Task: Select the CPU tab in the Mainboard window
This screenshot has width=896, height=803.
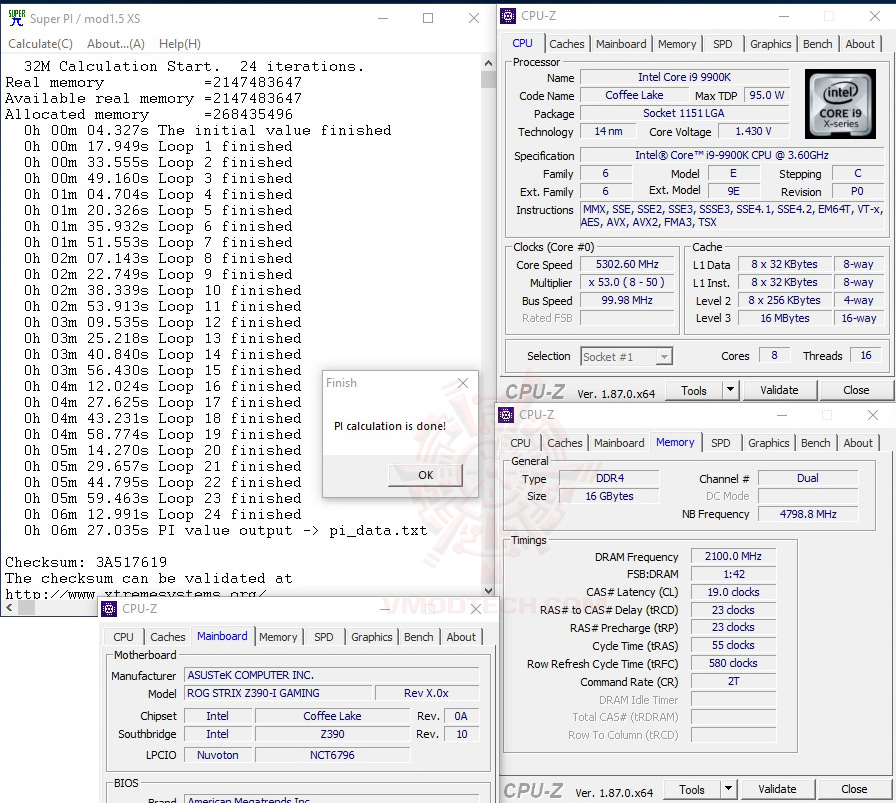Action: click(x=123, y=637)
